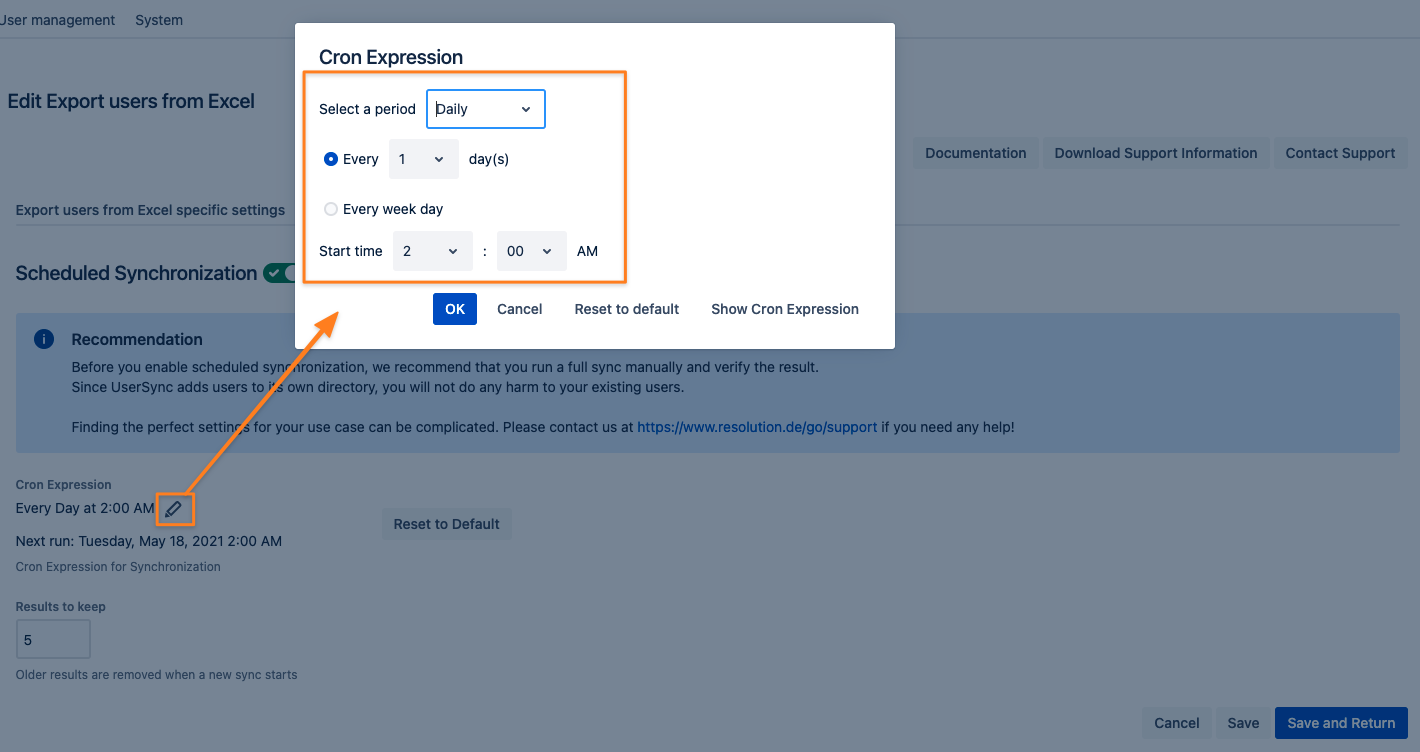Viewport: 1420px width, 752px height.
Task: Click 'Show Cron Expression' button
Action: 784,309
